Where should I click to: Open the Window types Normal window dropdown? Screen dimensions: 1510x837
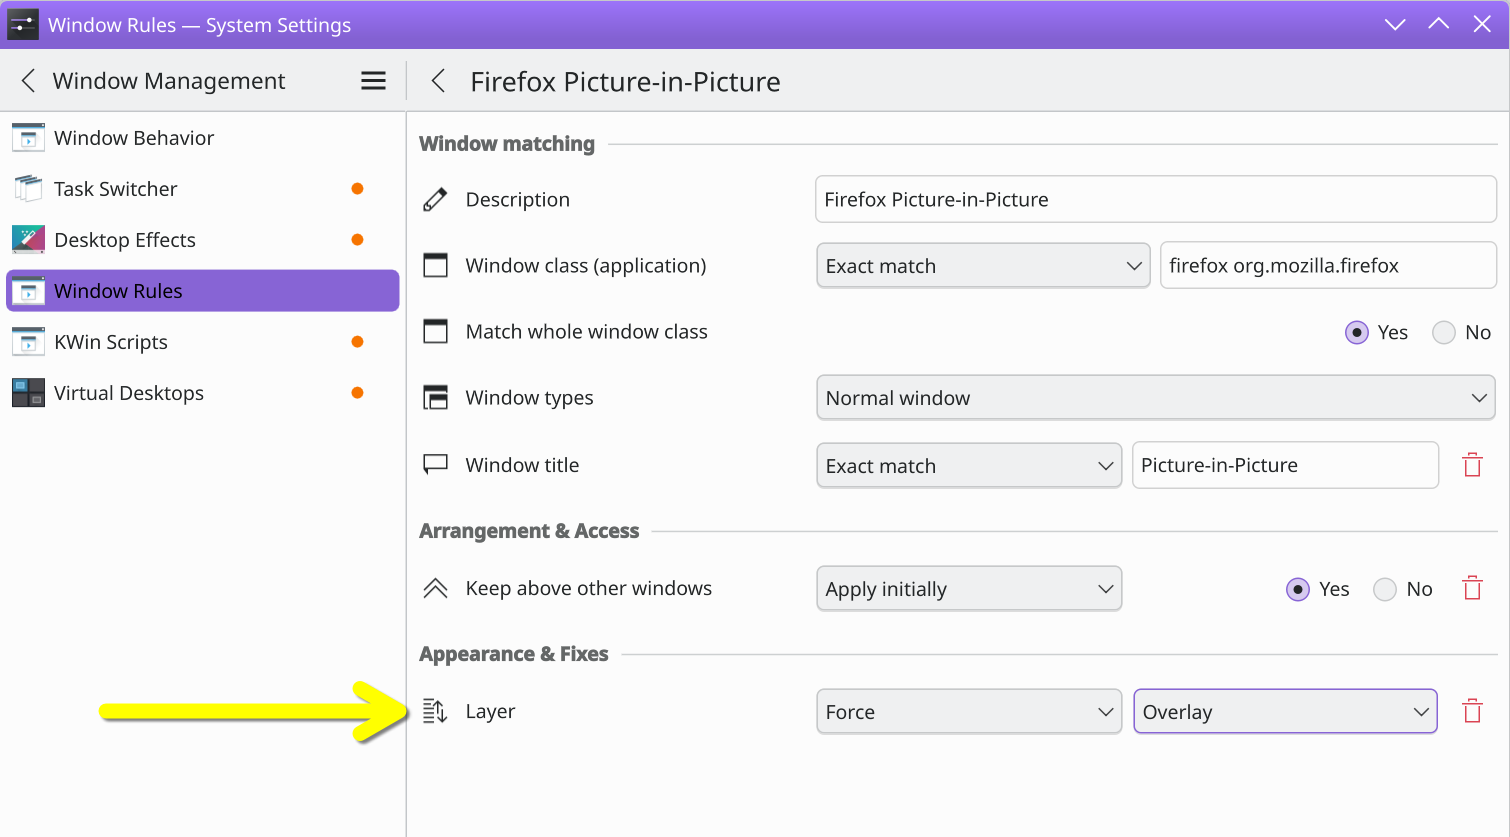click(1156, 398)
